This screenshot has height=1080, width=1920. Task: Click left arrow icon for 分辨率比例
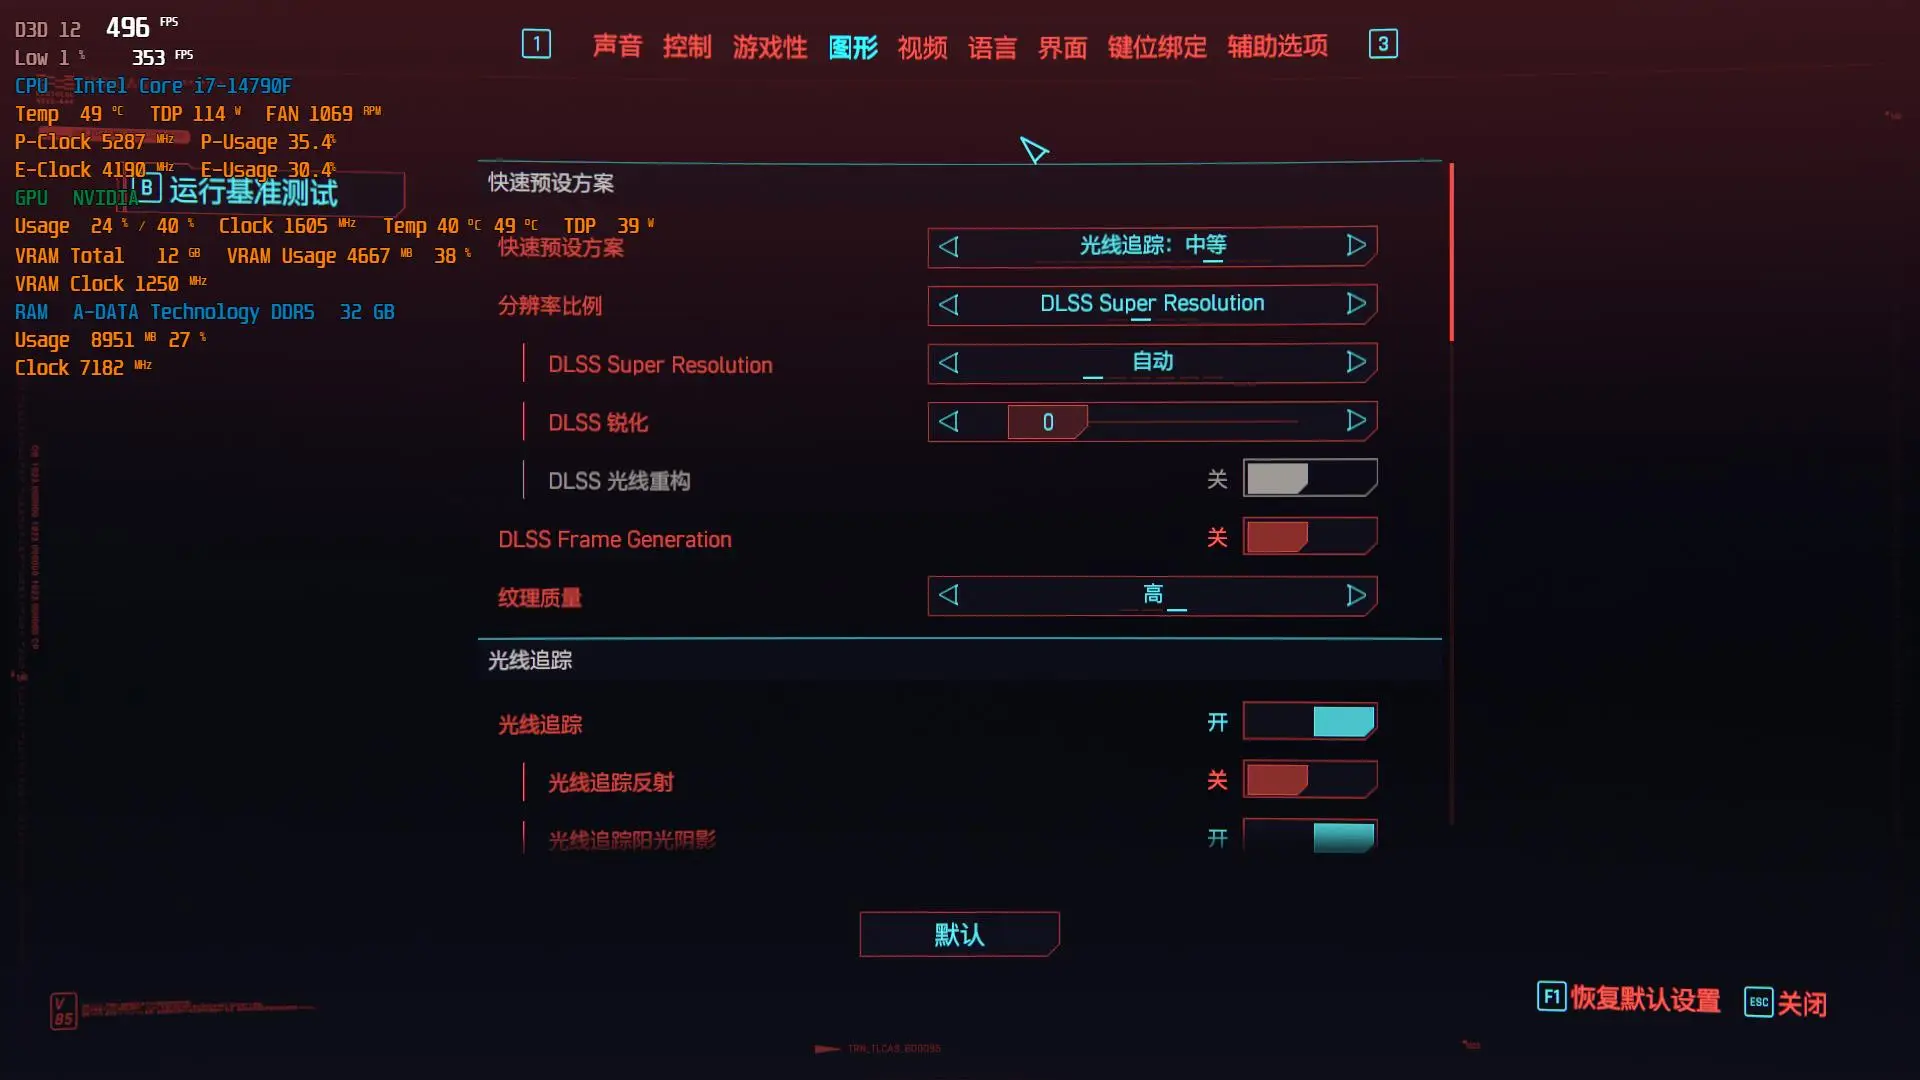click(x=948, y=303)
